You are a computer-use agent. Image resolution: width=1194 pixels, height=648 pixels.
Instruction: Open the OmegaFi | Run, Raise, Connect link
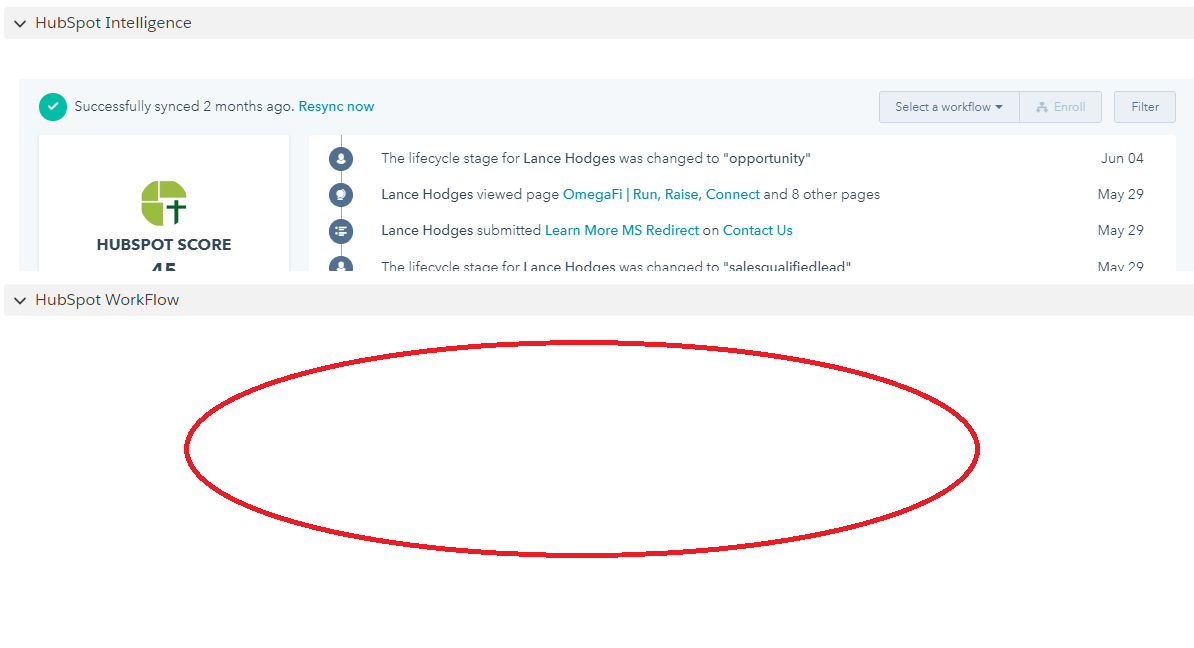tap(661, 194)
